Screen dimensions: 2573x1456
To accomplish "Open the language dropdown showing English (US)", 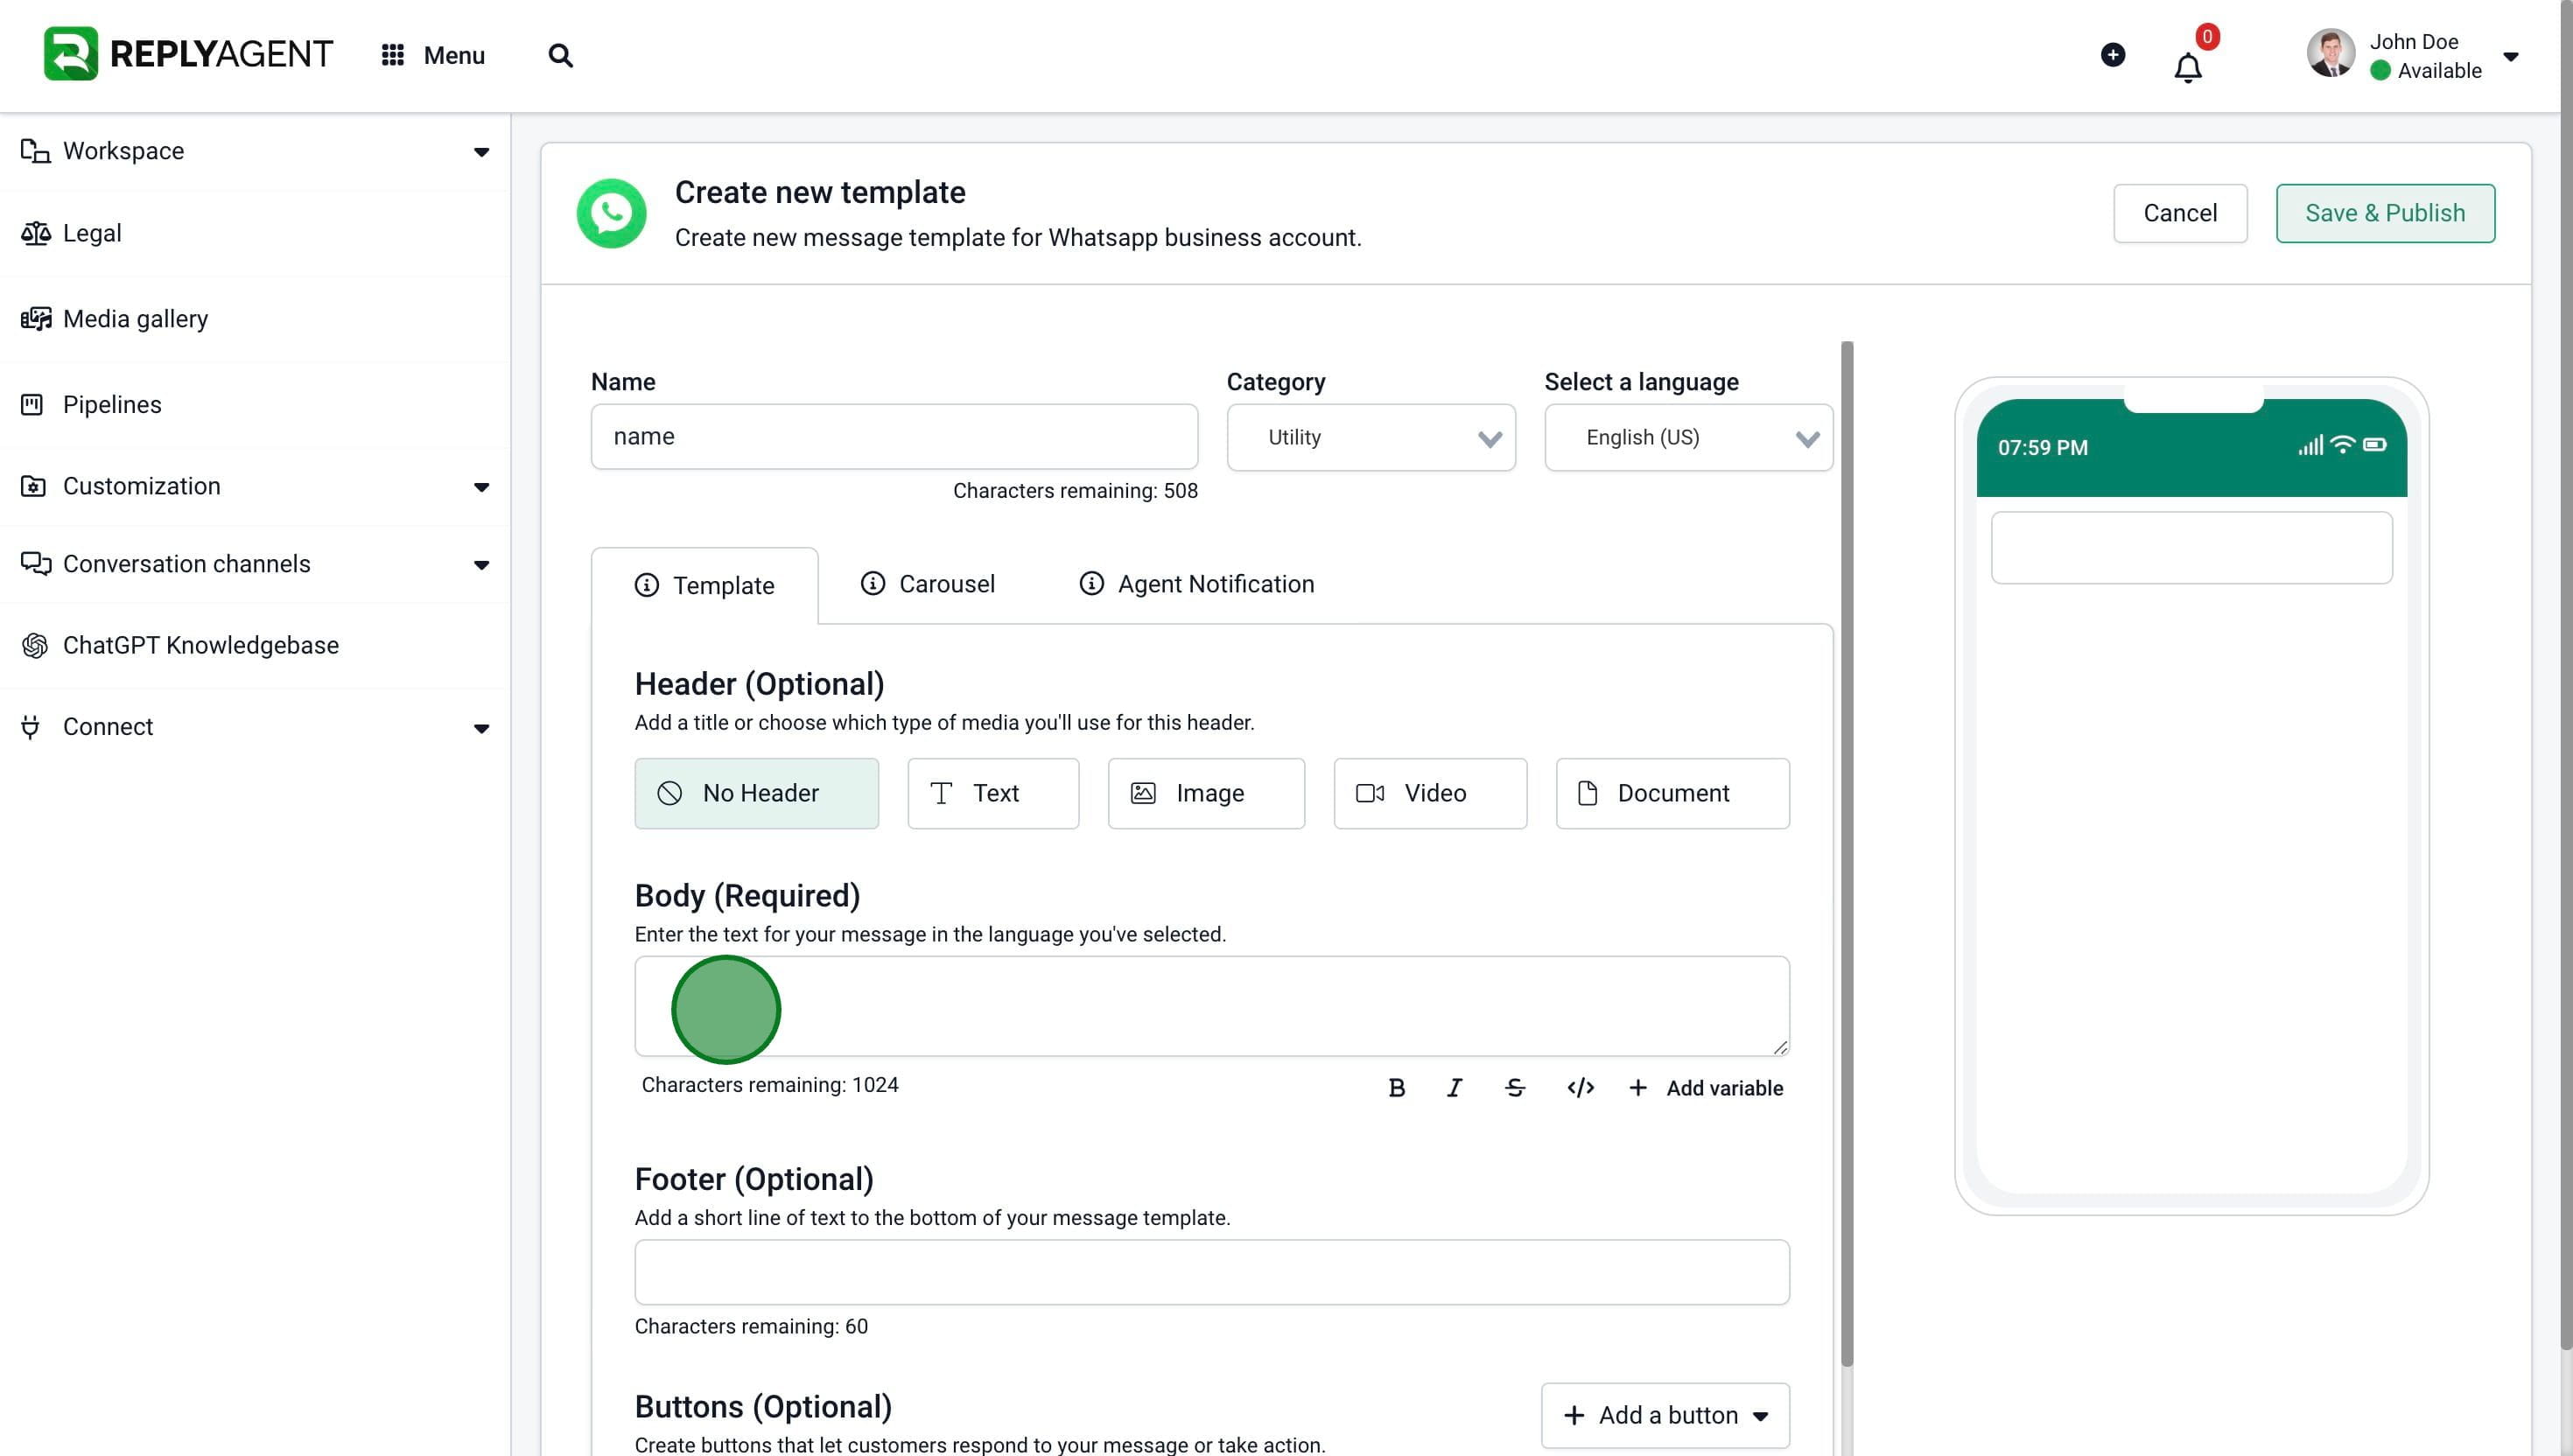I will pos(1688,437).
